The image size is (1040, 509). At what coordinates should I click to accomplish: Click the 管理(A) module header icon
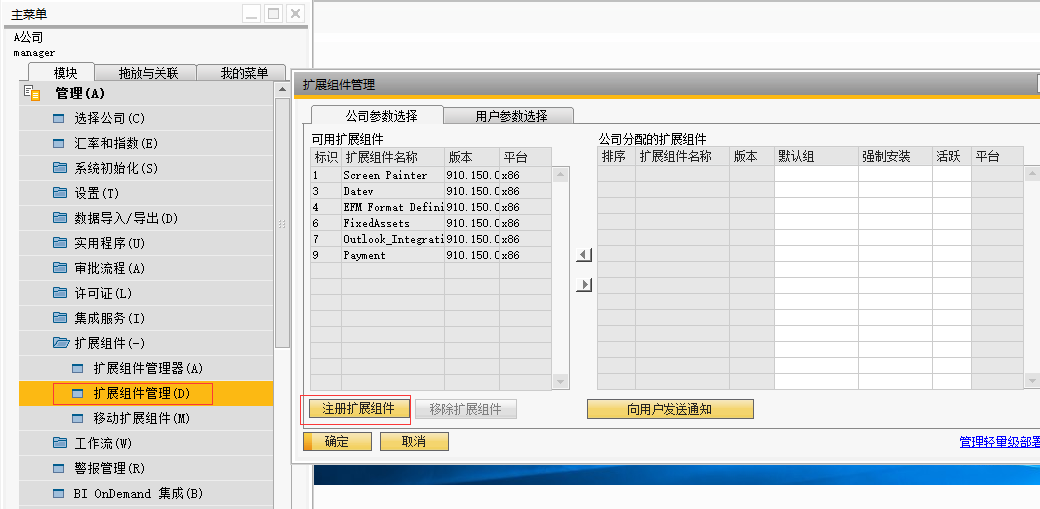coord(32,94)
